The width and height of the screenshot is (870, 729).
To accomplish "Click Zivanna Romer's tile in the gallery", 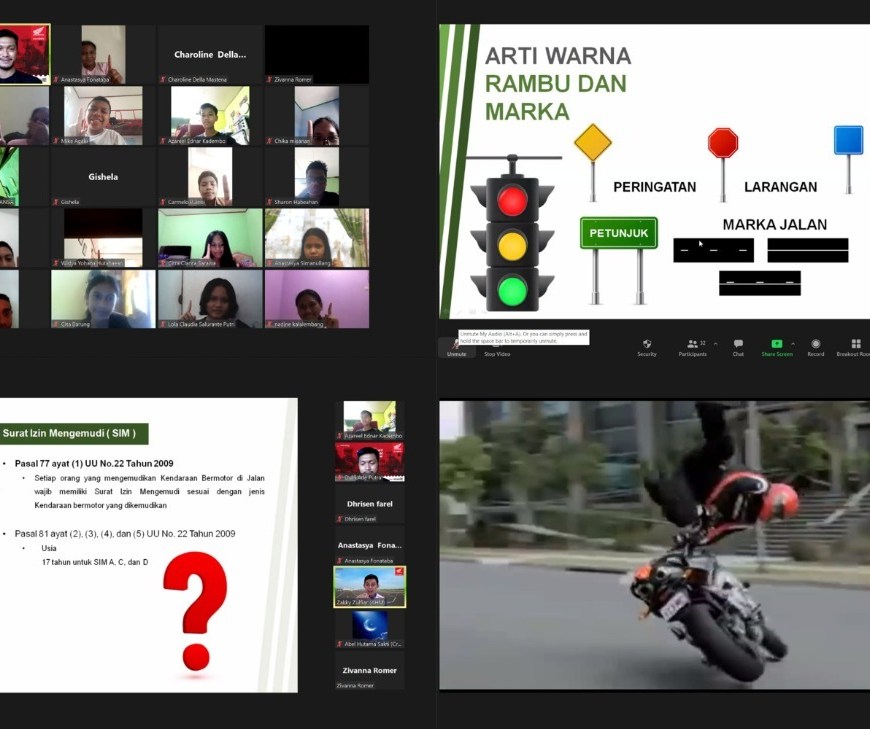I will [317, 55].
